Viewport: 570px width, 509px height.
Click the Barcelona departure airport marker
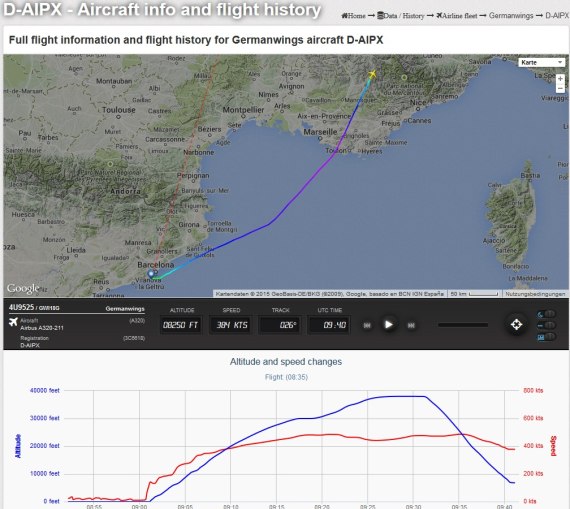coord(151,274)
